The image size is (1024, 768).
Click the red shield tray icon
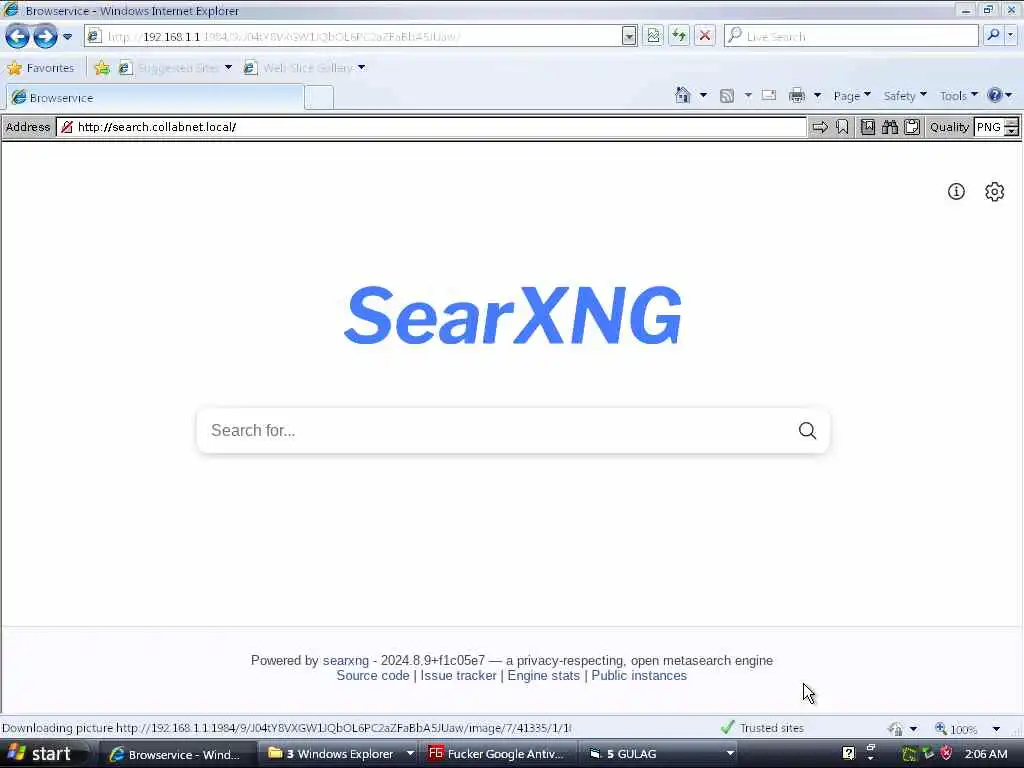(946, 754)
